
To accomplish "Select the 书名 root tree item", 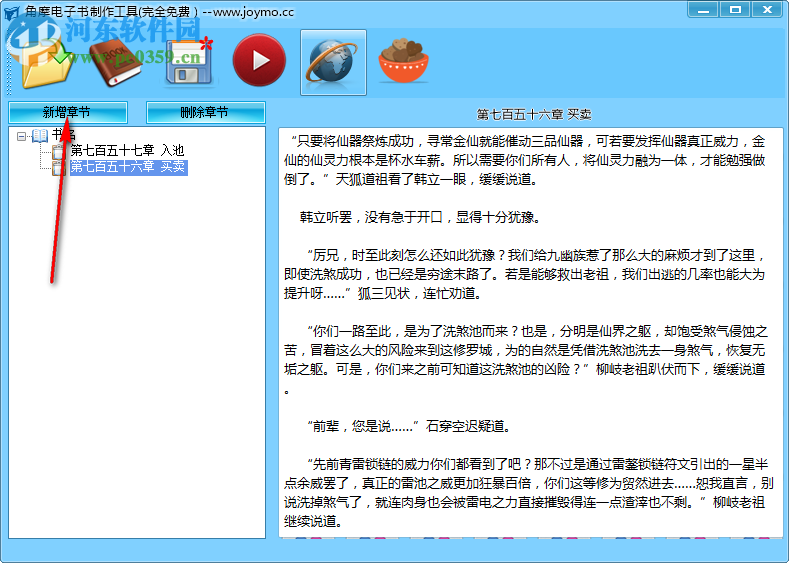I will pyautogui.click(x=63, y=134).
